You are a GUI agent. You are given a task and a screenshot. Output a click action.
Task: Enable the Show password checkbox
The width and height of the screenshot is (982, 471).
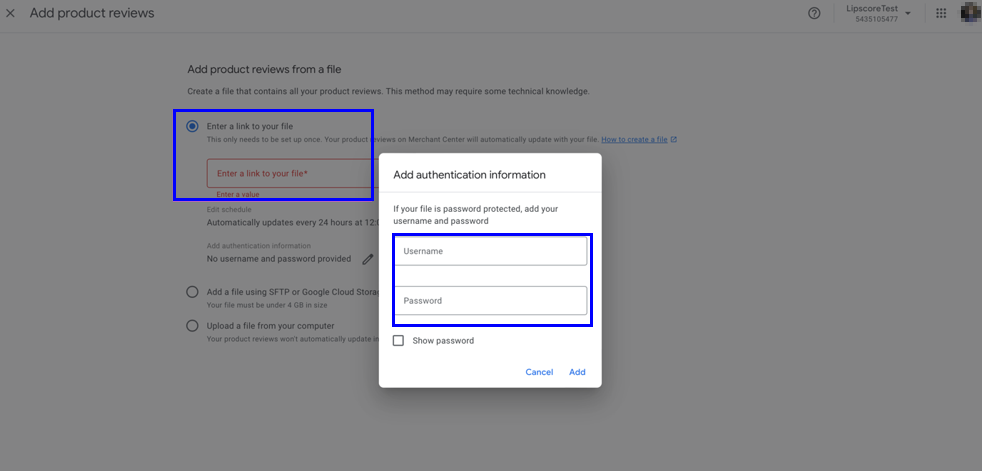point(398,341)
